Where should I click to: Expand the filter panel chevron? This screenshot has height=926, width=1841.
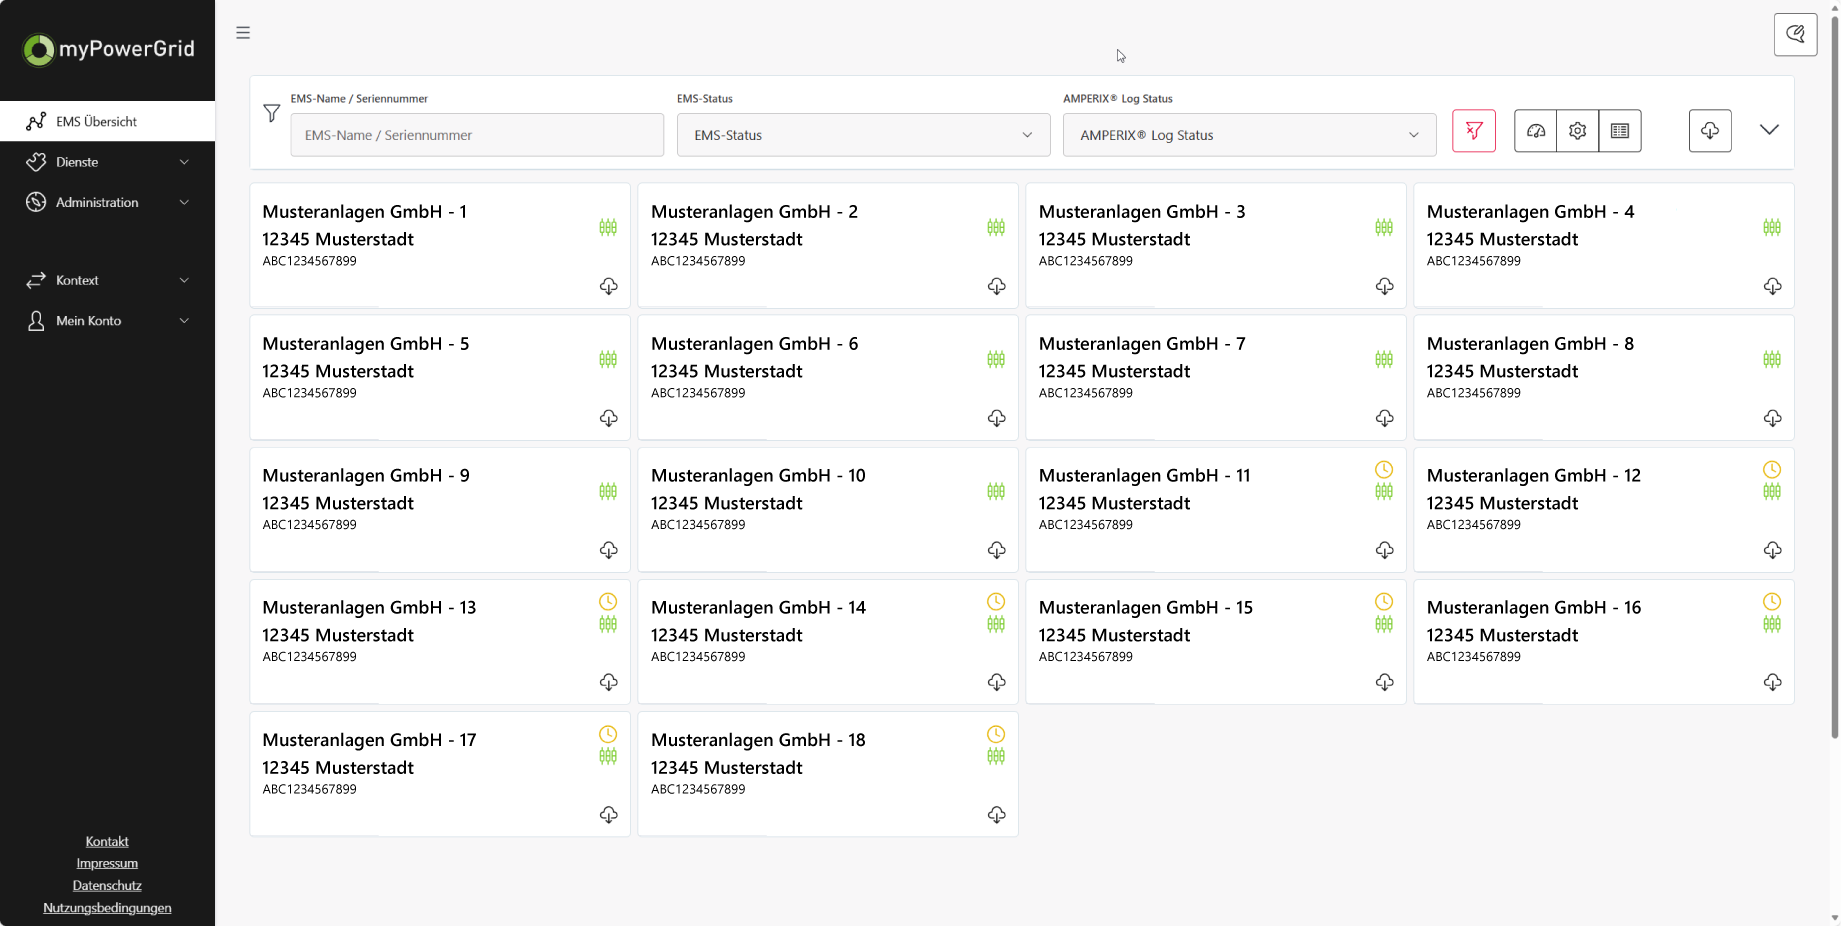point(1769,130)
